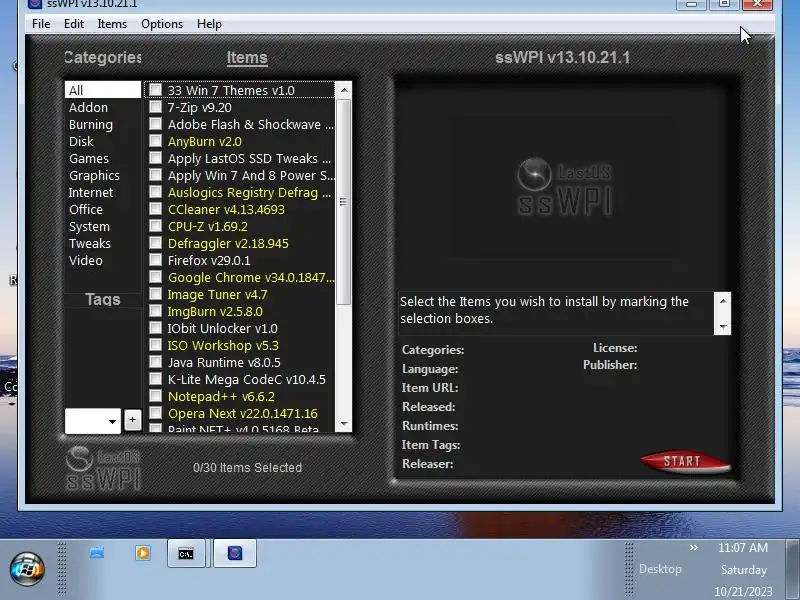The image size is (800, 600).
Task: Click the Defraggler v2.18.945 item
Action: (228, 243)
